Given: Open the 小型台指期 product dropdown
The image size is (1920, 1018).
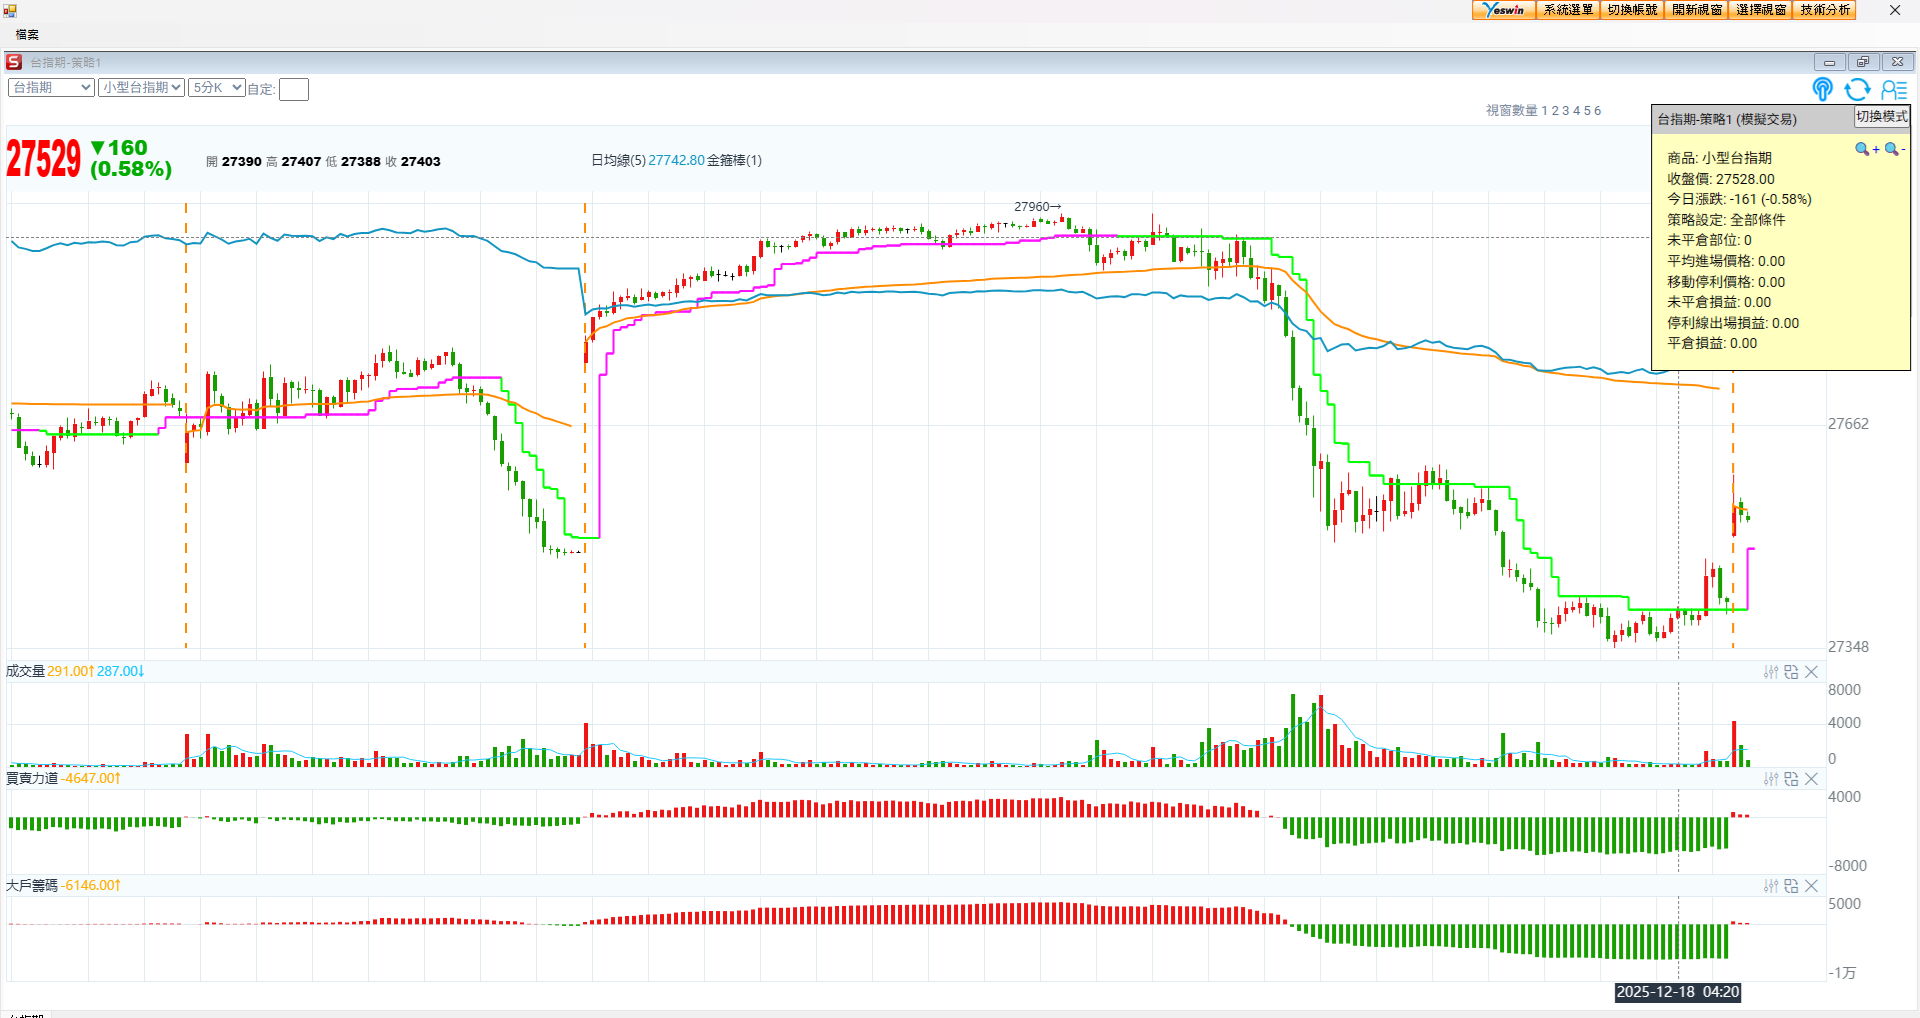Looking at the screenshot, I should tap(141, 88).
